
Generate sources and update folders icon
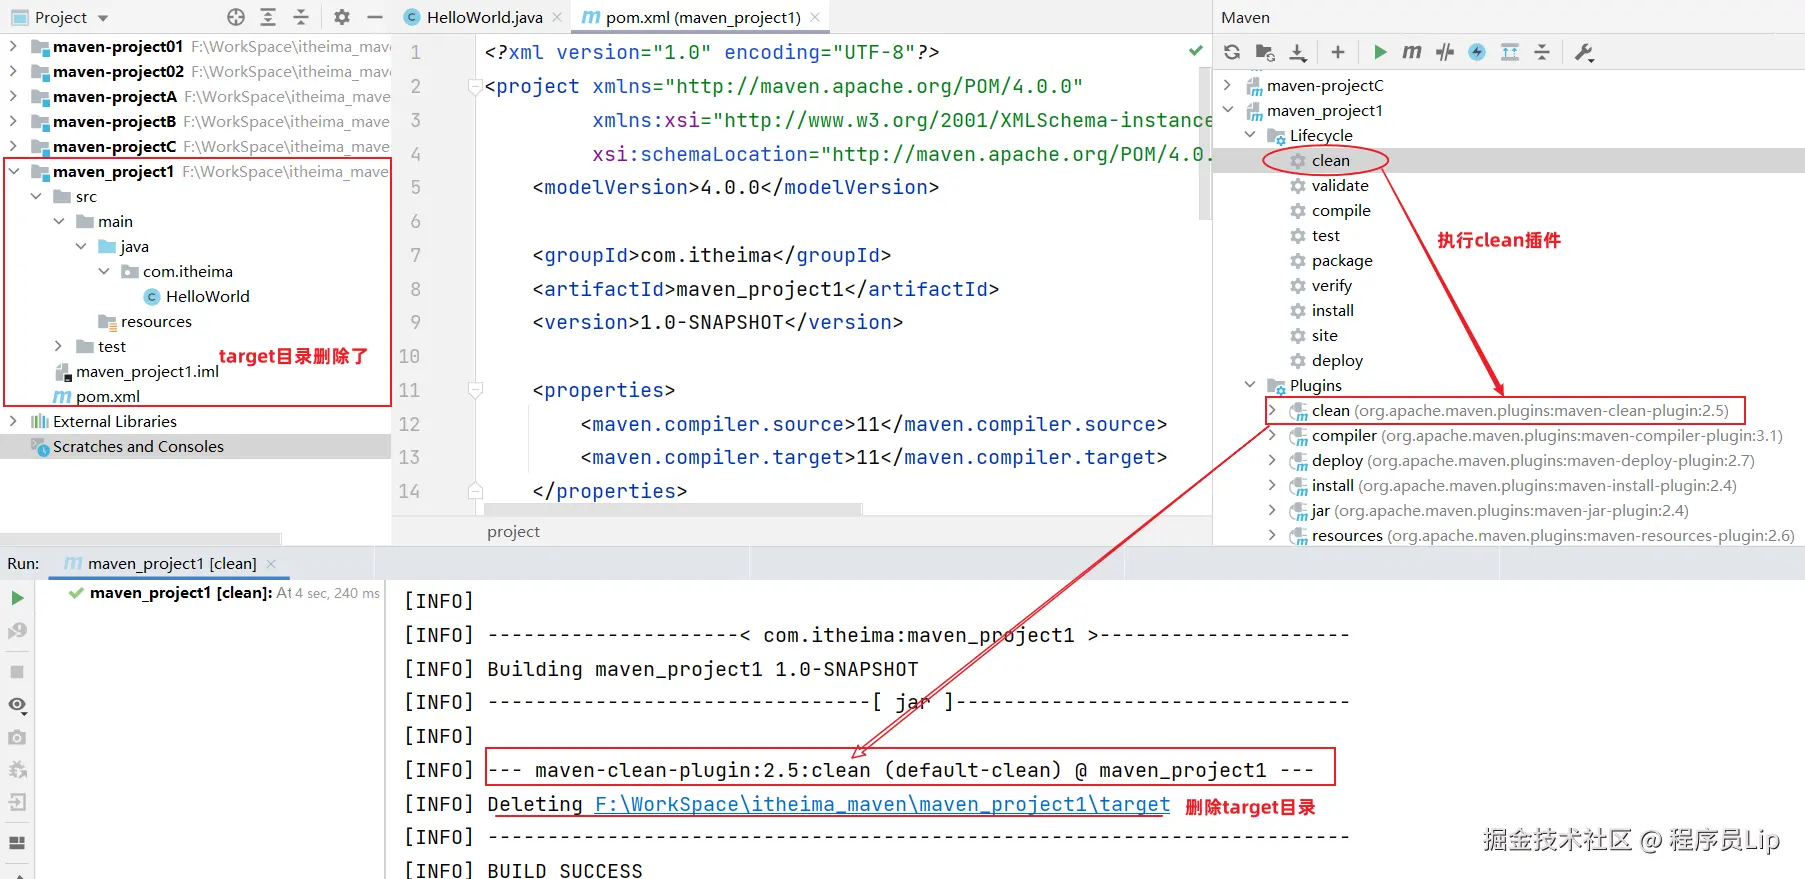tap(1265, 52)
